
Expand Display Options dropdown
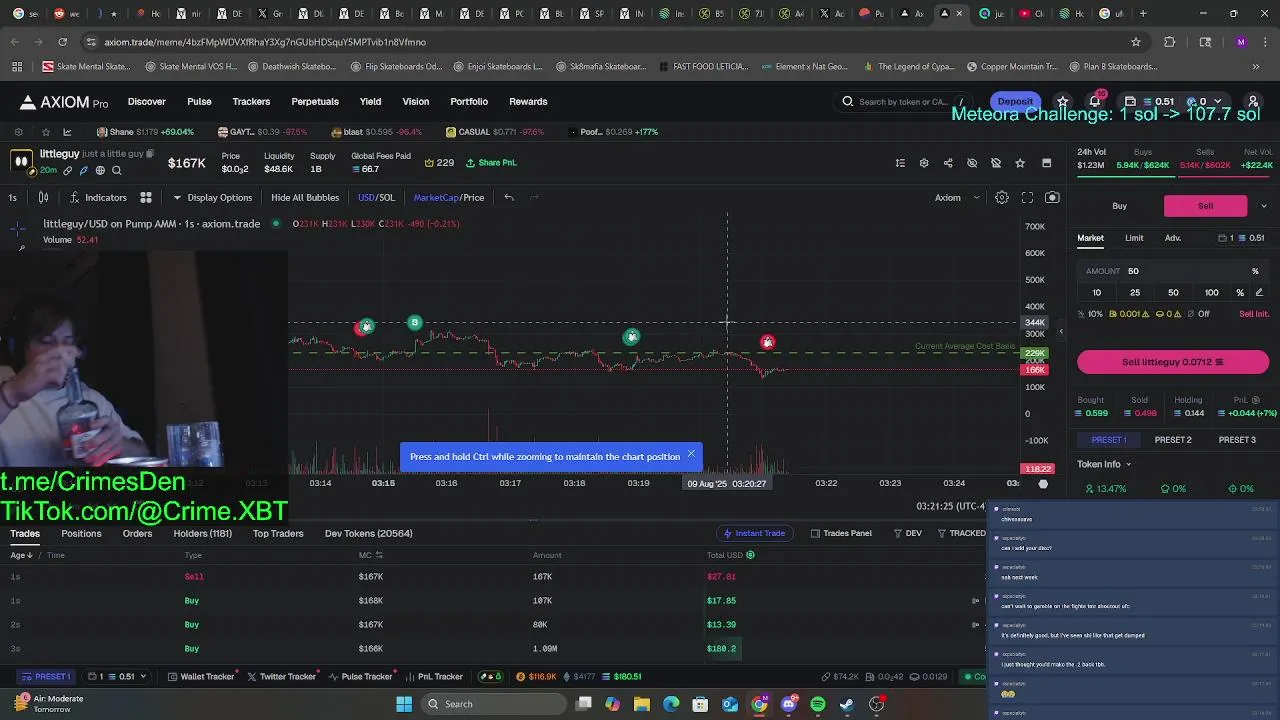click(213, 198)
